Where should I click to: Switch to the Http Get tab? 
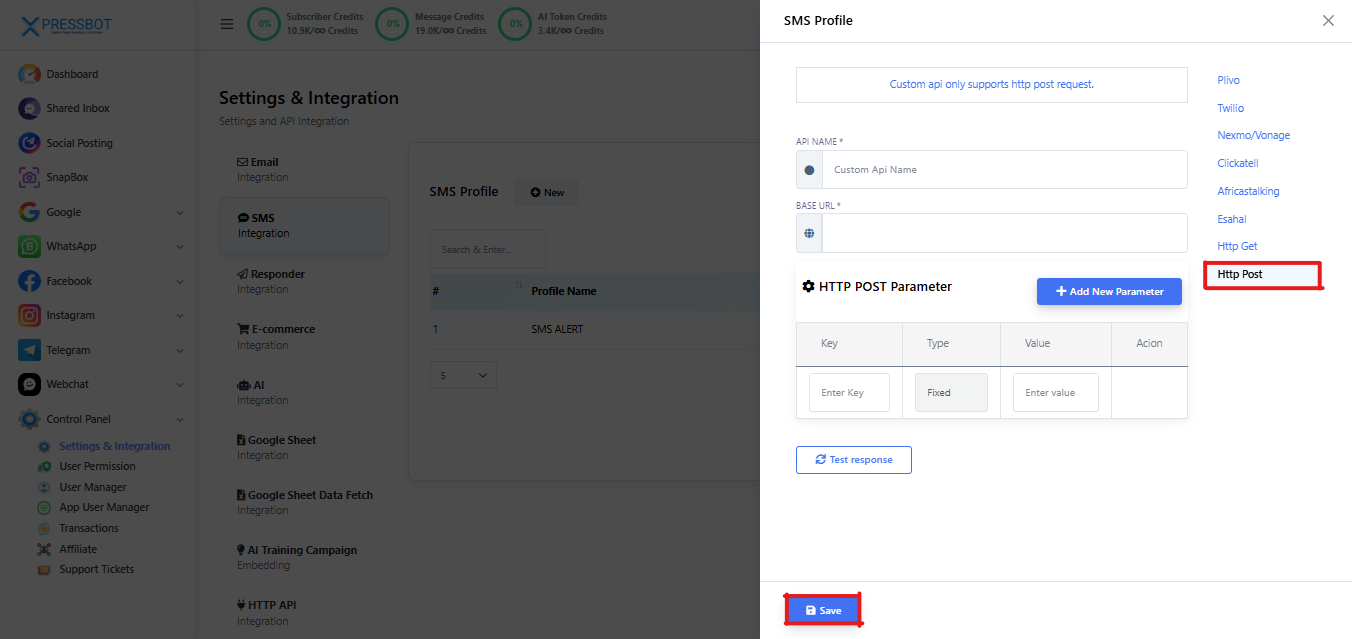[x=1237, y=246]
